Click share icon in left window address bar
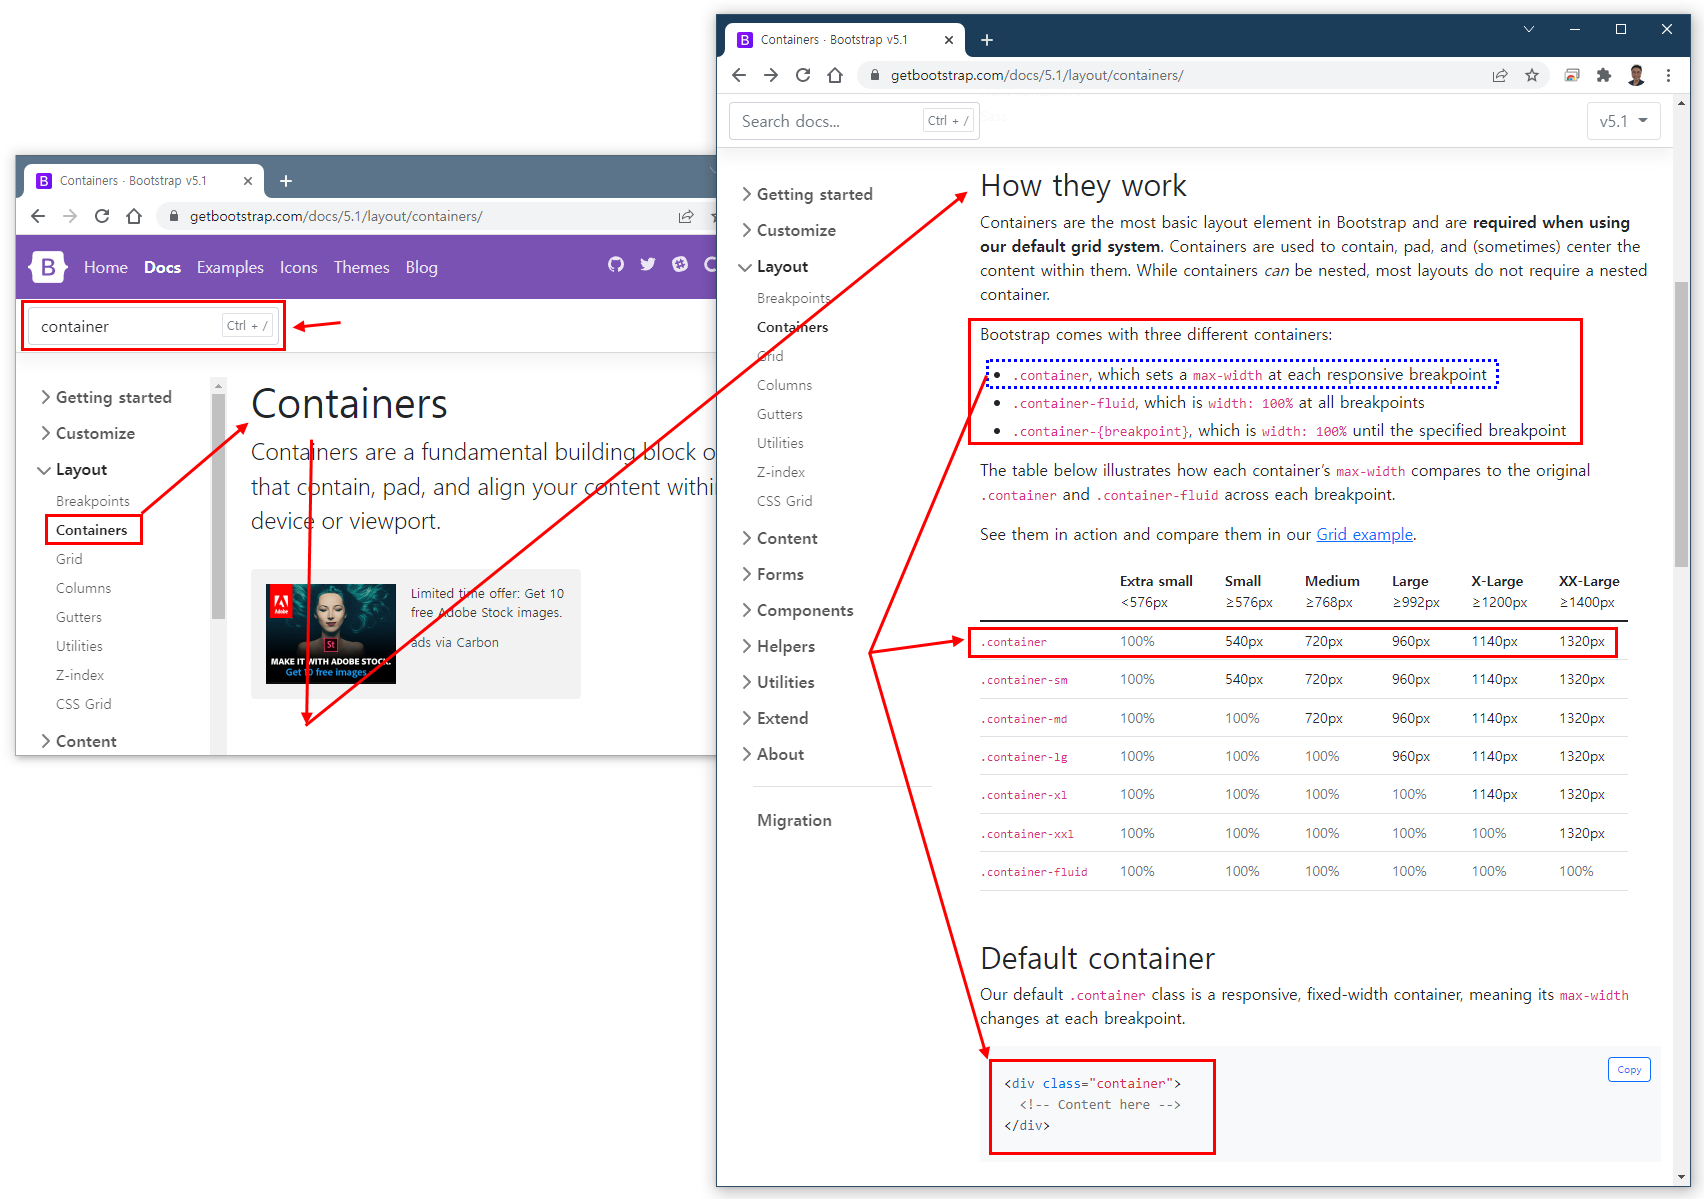This screenshot has width=1704, height=1199. pyautogui.click(x=686, y=216)
